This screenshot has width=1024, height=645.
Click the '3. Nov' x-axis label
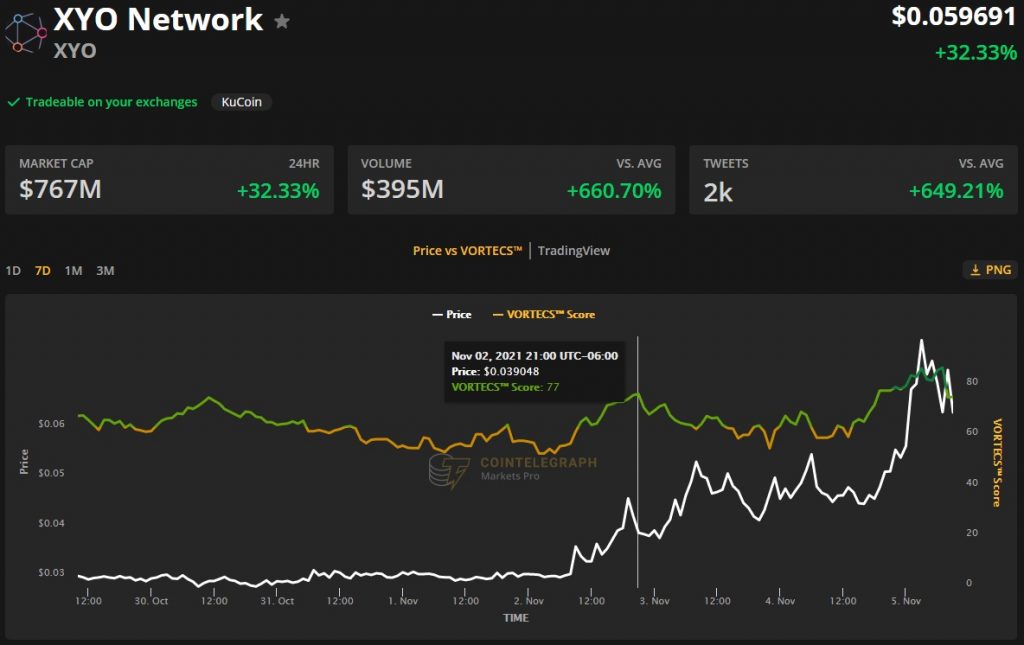pyautogui.click(x=654, y=601)
